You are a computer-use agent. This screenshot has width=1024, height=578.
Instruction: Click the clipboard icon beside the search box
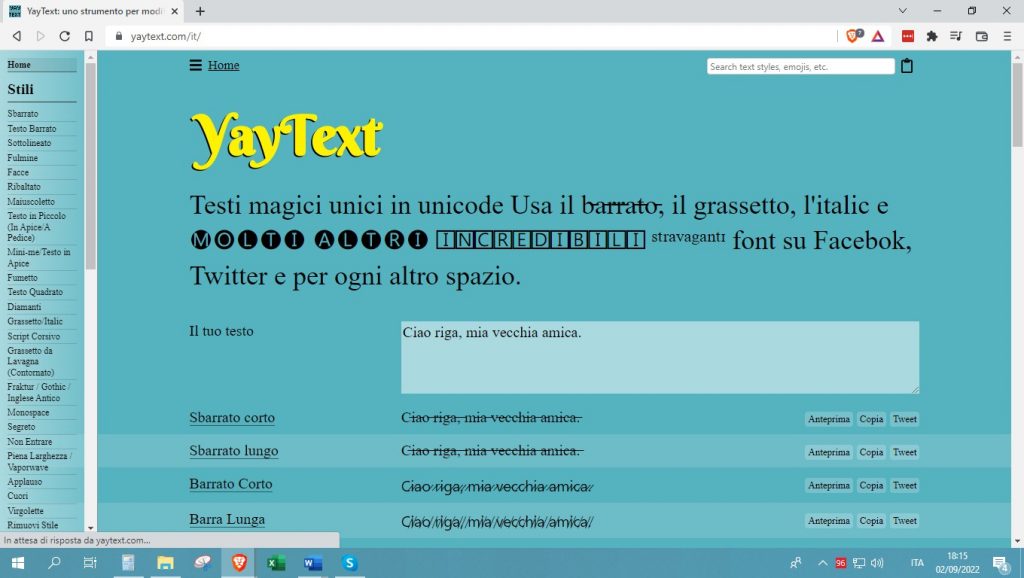pyautogui.click(x=907, y=66)
